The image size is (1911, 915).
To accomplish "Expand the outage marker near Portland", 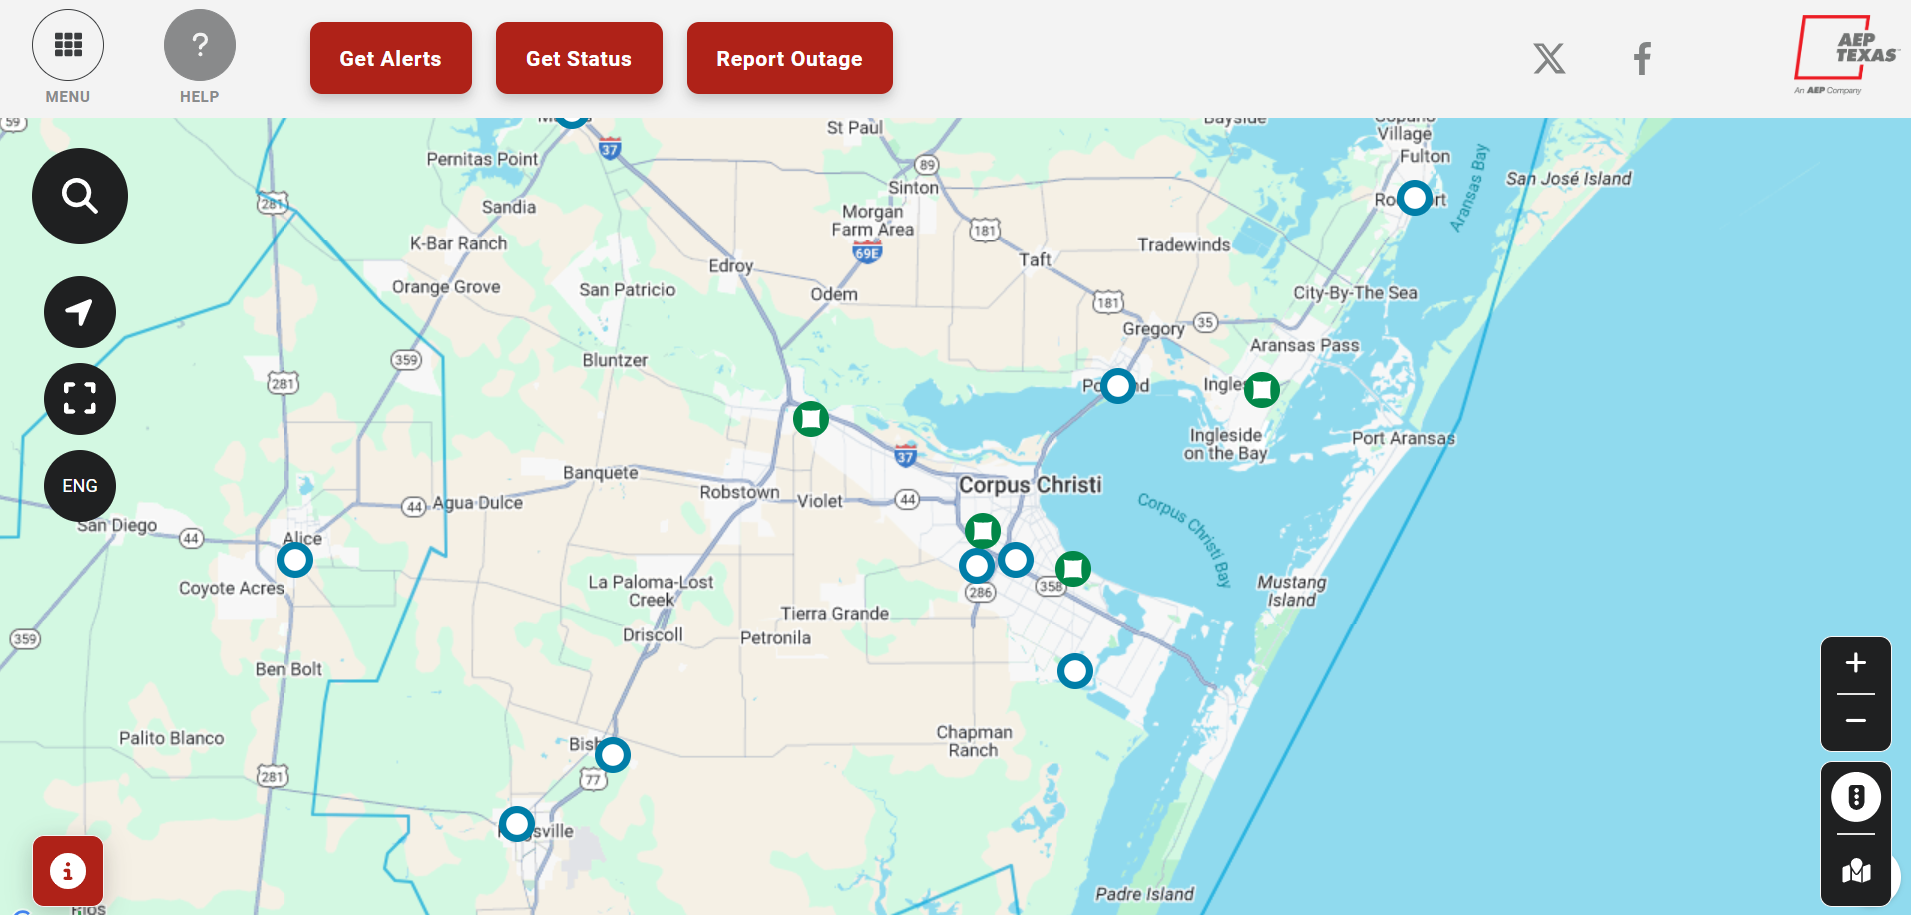I will 1118,386.
